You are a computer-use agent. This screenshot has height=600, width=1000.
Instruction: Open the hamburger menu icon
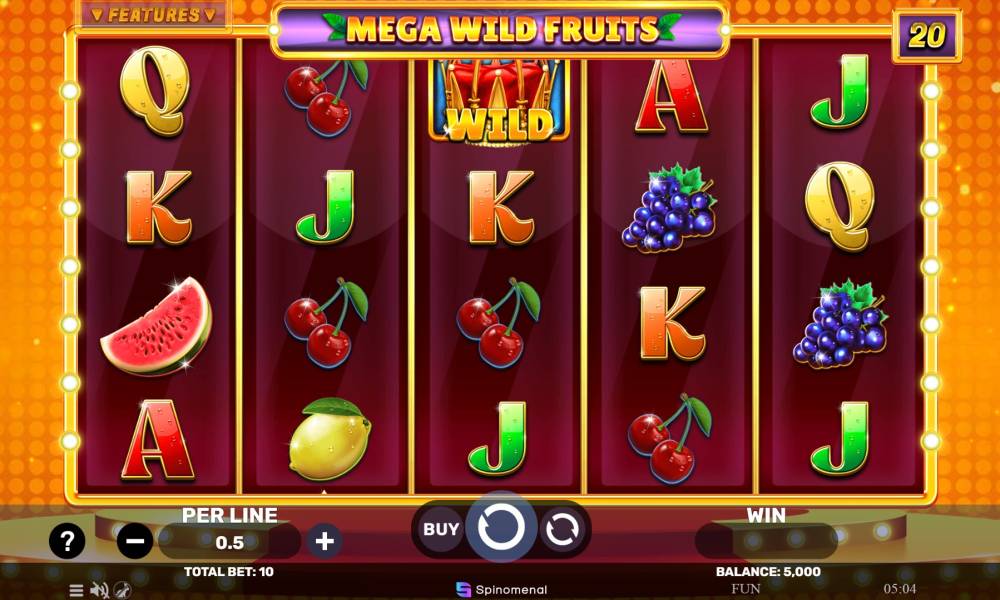coord(76,590)
